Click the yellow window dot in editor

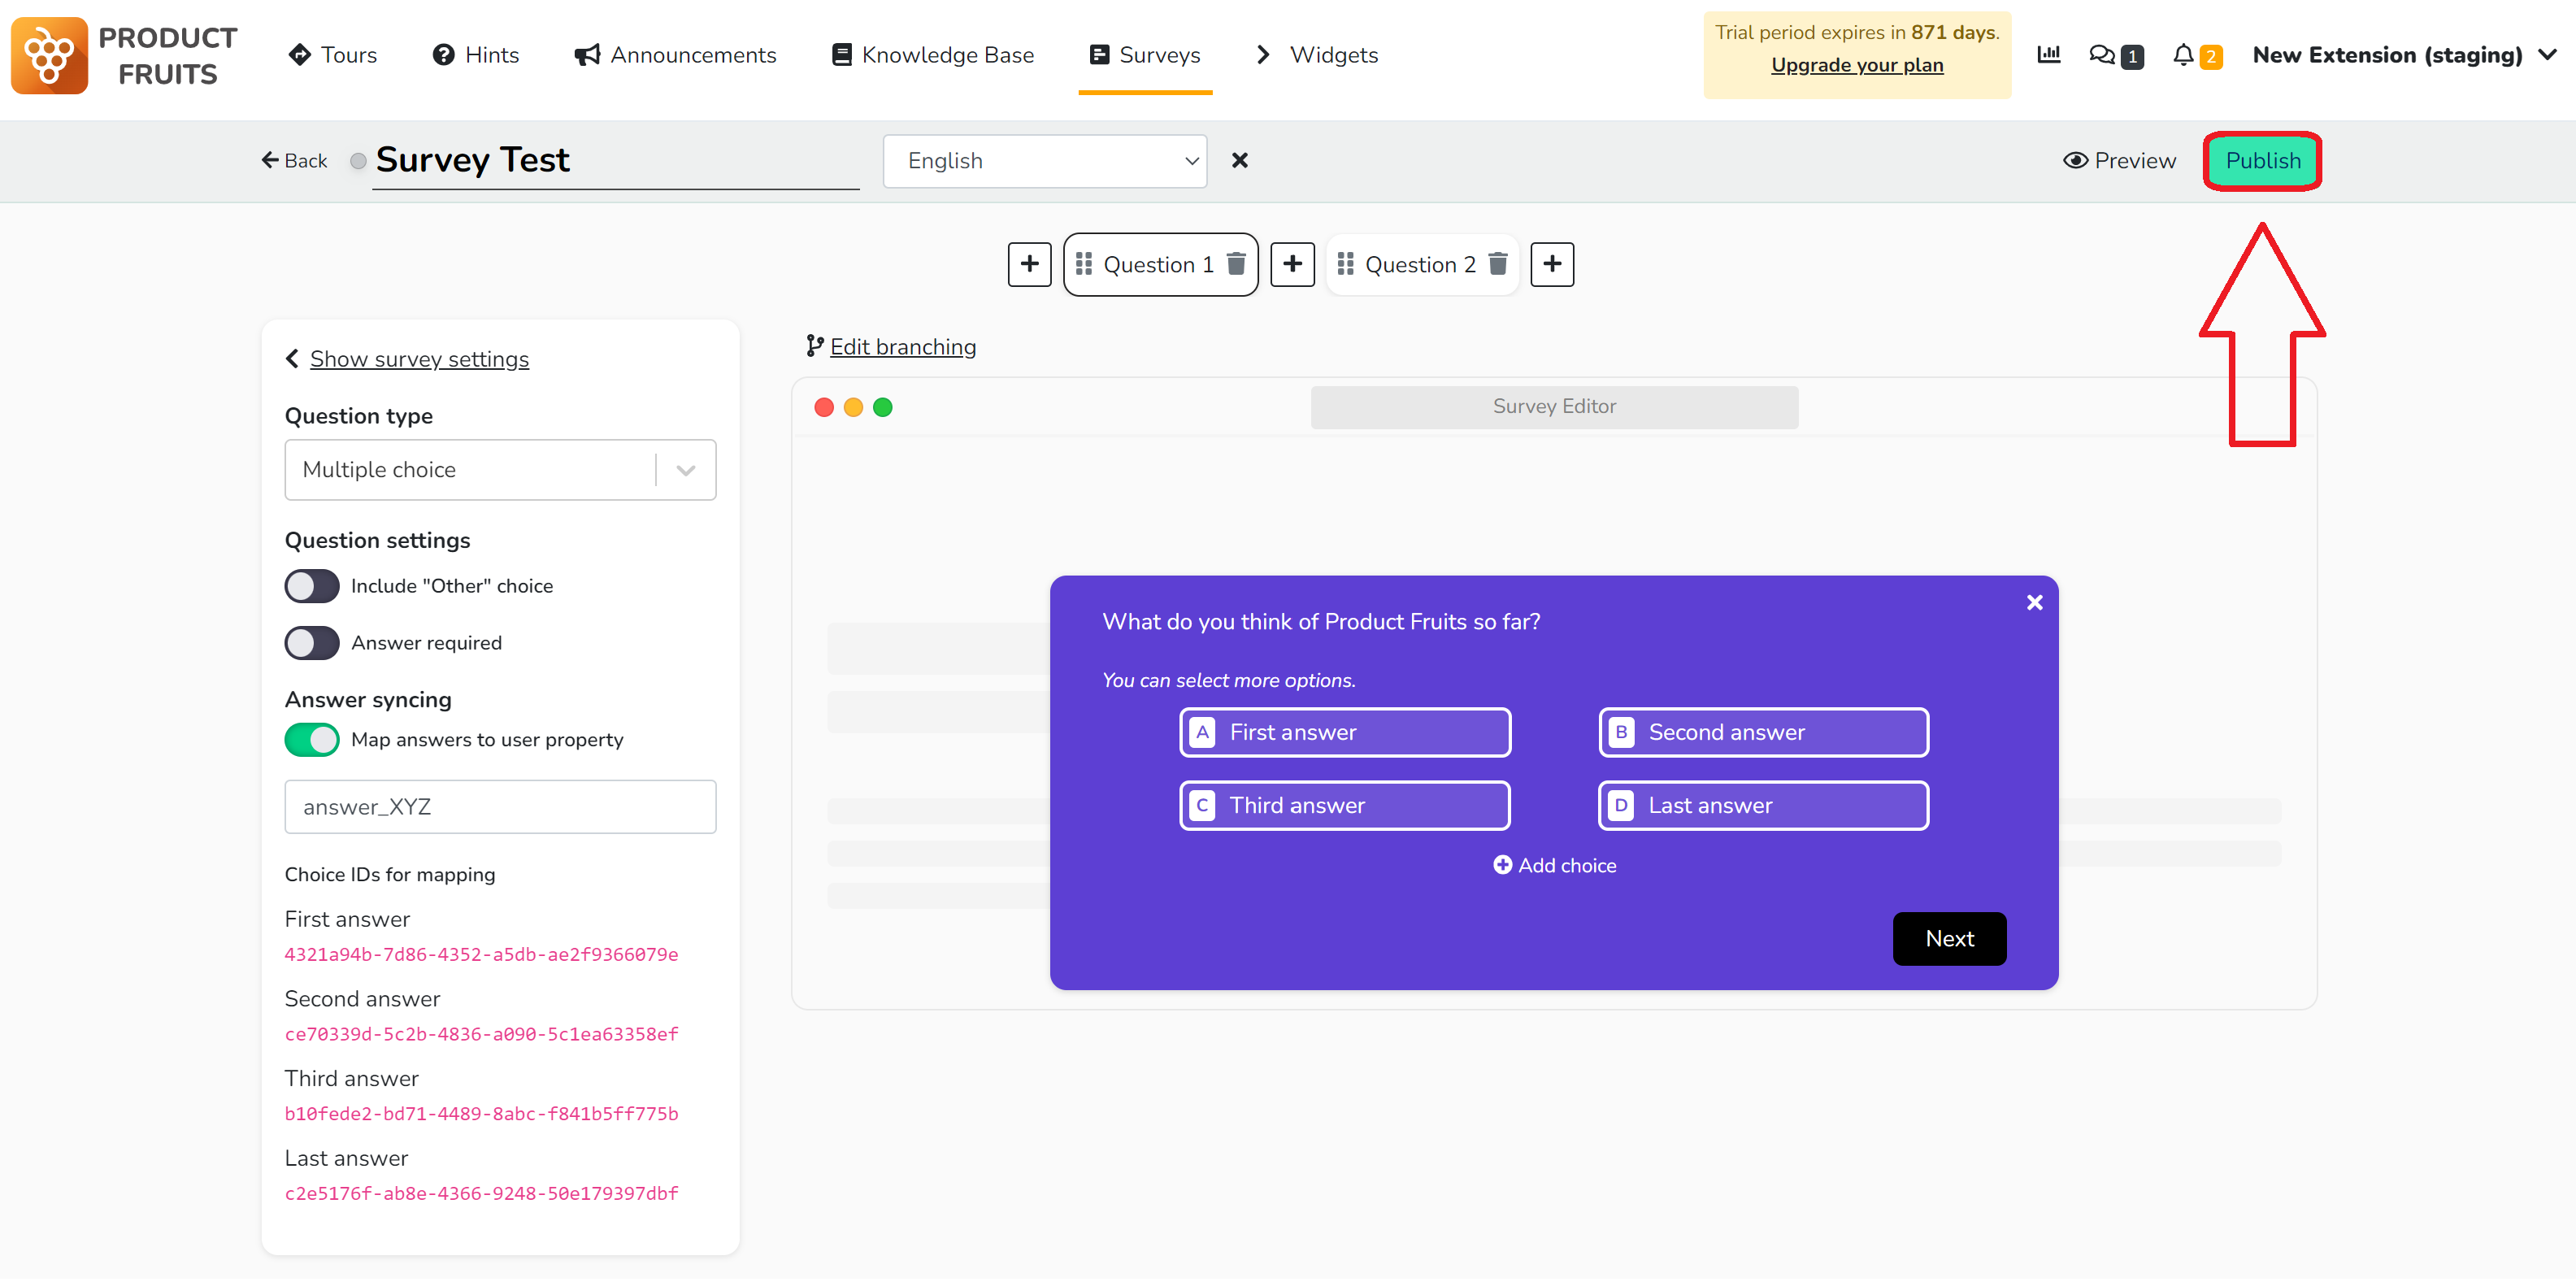coord(853,408)
